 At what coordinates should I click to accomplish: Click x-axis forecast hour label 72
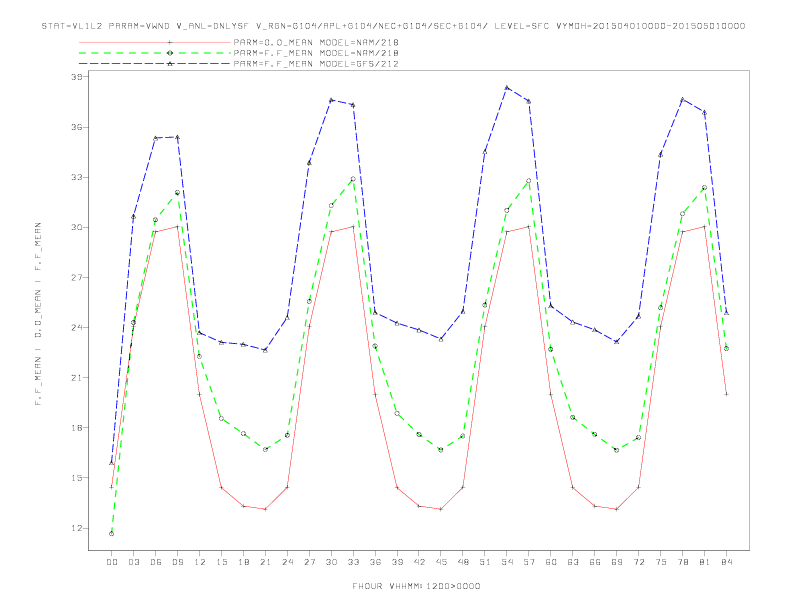point(638,562)
